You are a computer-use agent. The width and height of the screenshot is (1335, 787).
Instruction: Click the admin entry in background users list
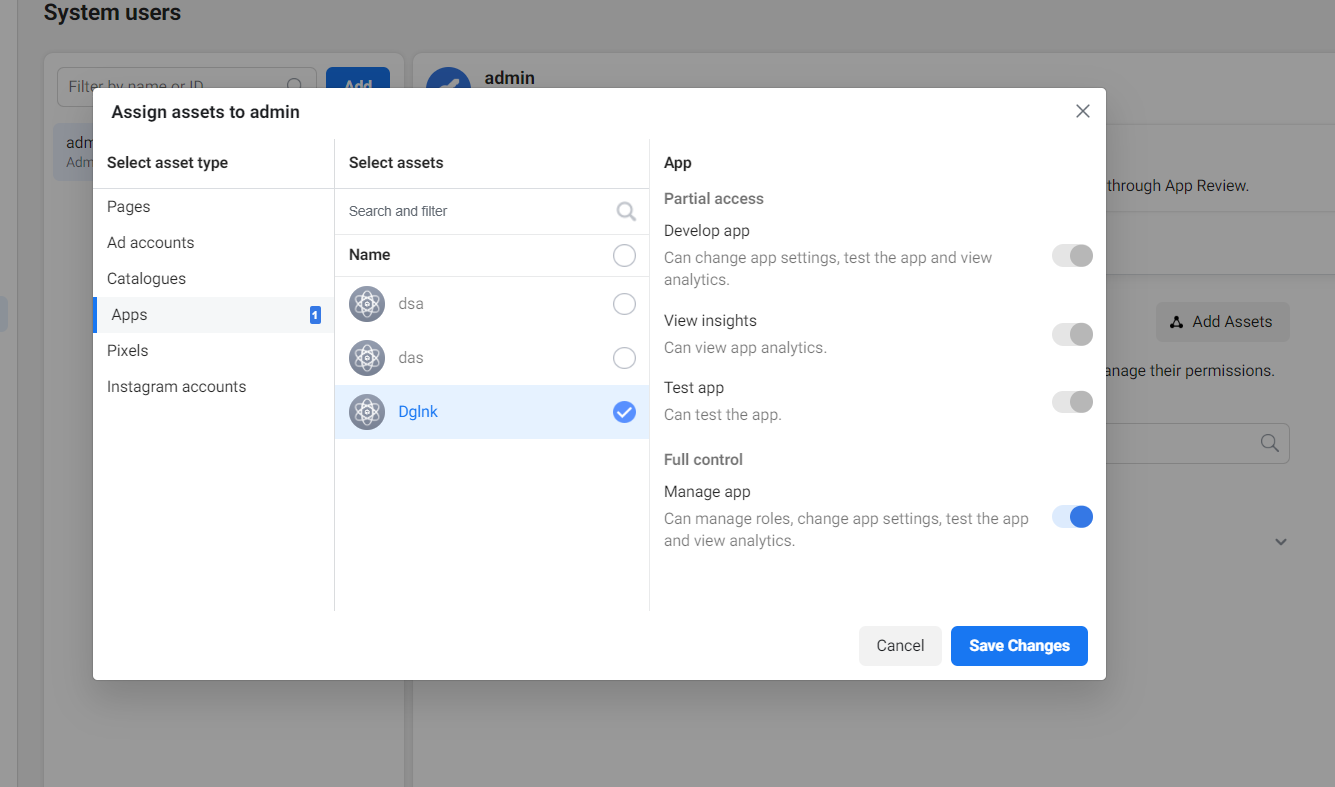click(x=74, y=152)
